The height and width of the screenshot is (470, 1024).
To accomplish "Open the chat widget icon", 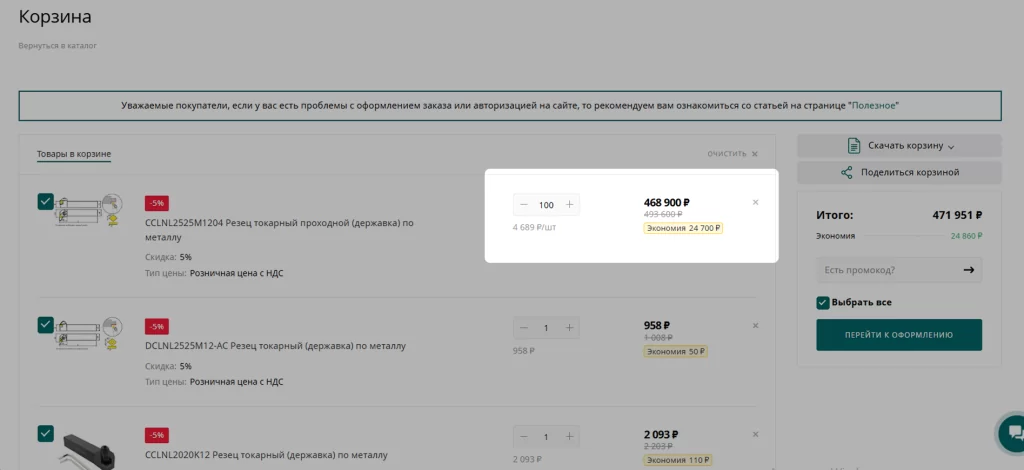I will (1014, 431).
